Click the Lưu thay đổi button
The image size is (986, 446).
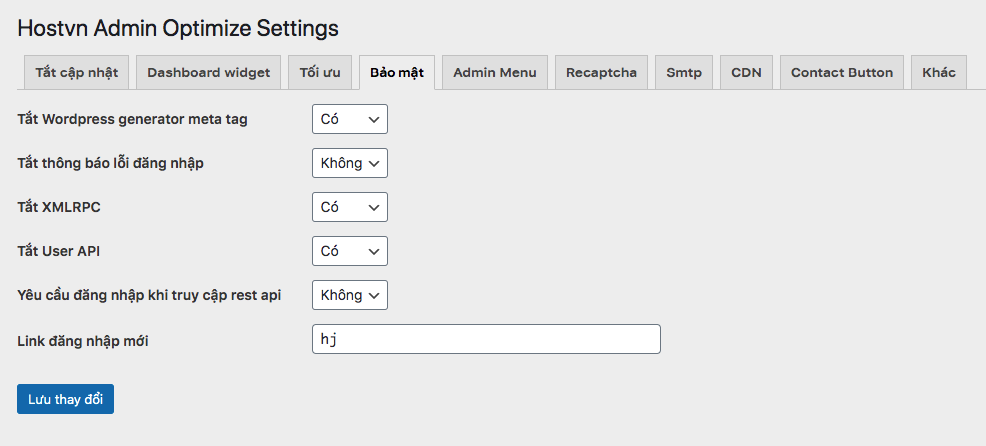point(65,399)
